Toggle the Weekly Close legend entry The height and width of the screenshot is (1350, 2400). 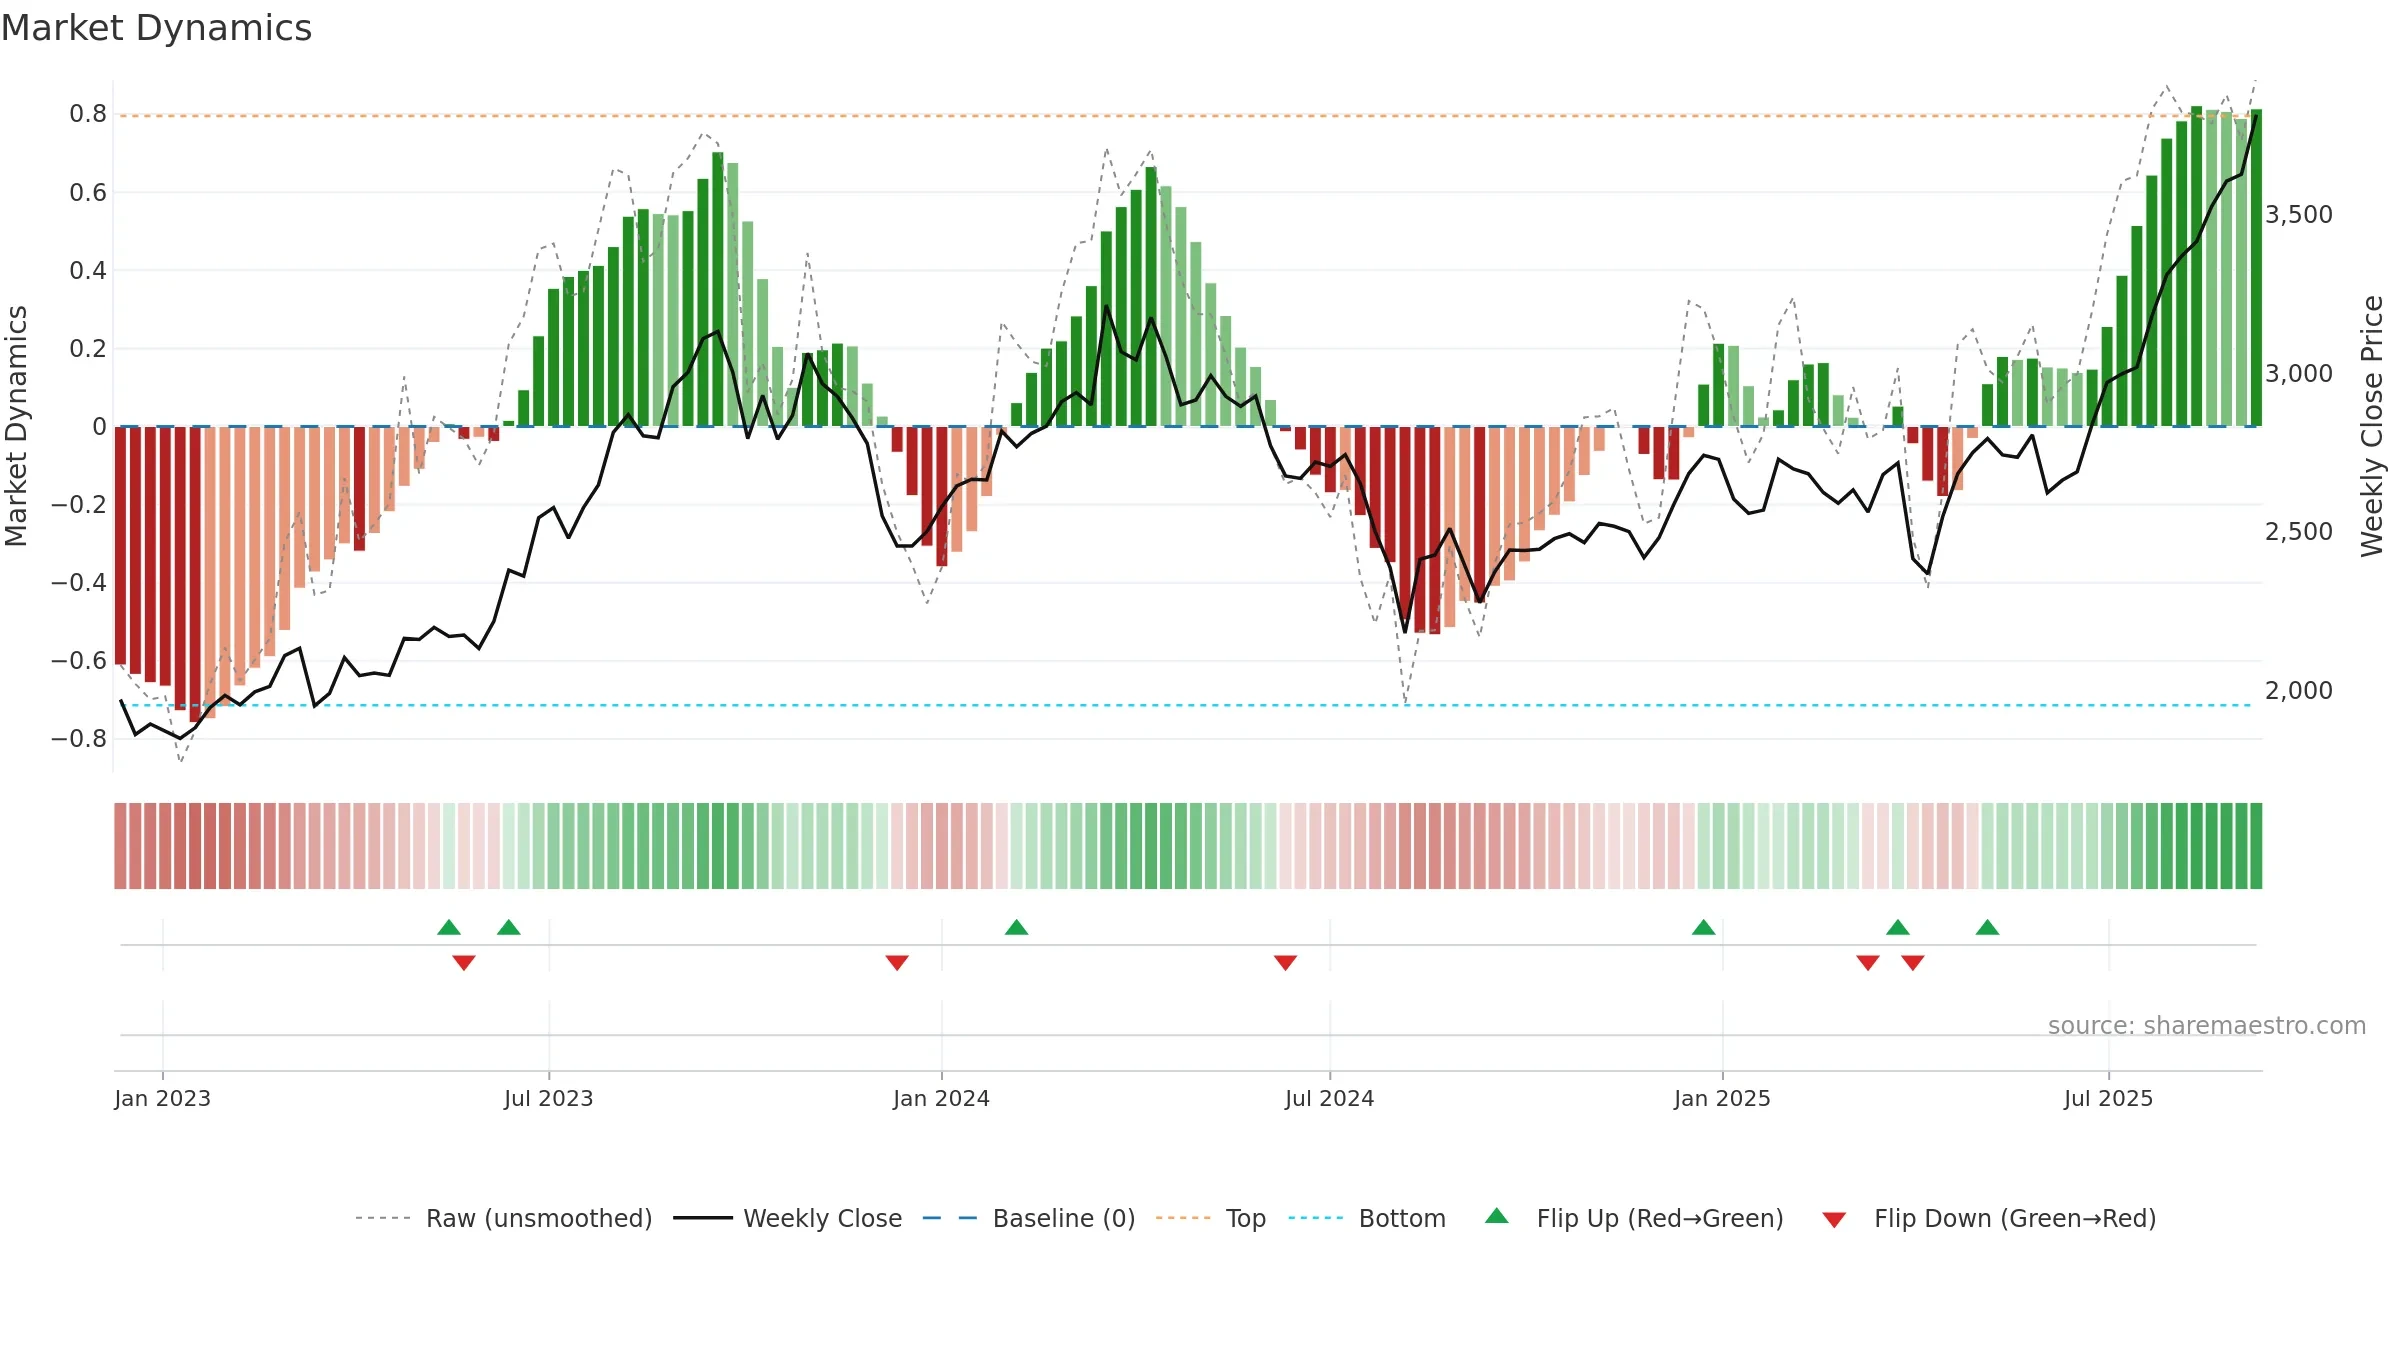pyautogui.click(x=788, y=1219)
